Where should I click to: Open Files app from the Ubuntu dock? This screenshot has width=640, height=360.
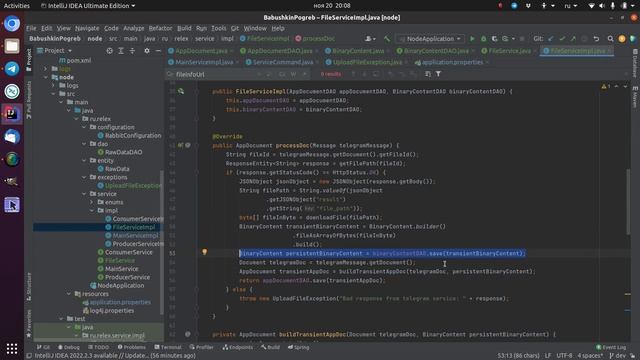coord(12,46)
